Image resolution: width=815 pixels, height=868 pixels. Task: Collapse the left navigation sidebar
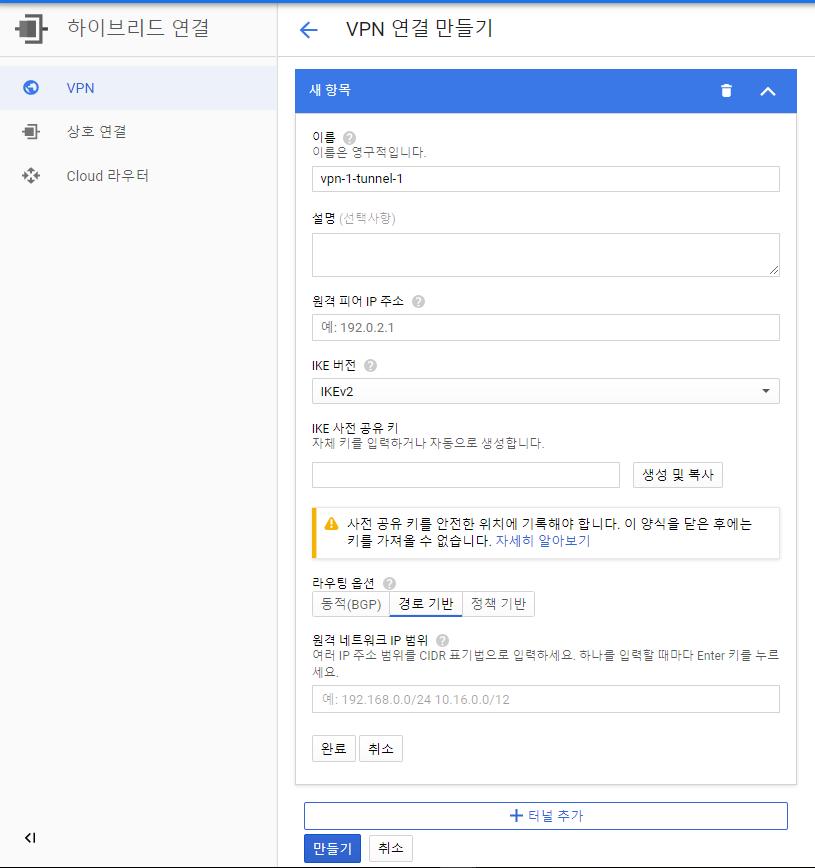[x=30, y=838]
